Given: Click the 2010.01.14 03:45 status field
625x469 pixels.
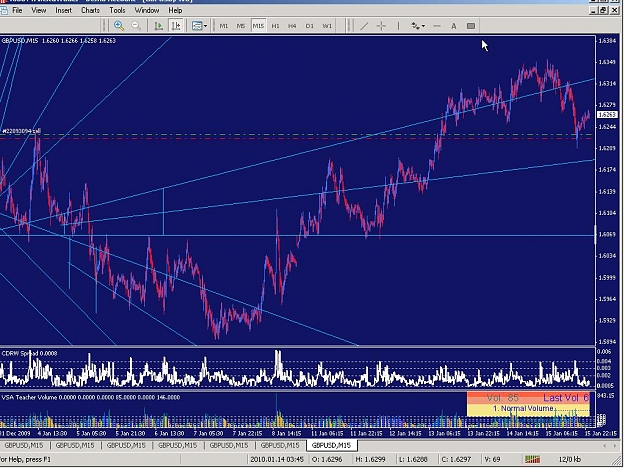Looking at the screenshot, I should coord(277,459).
